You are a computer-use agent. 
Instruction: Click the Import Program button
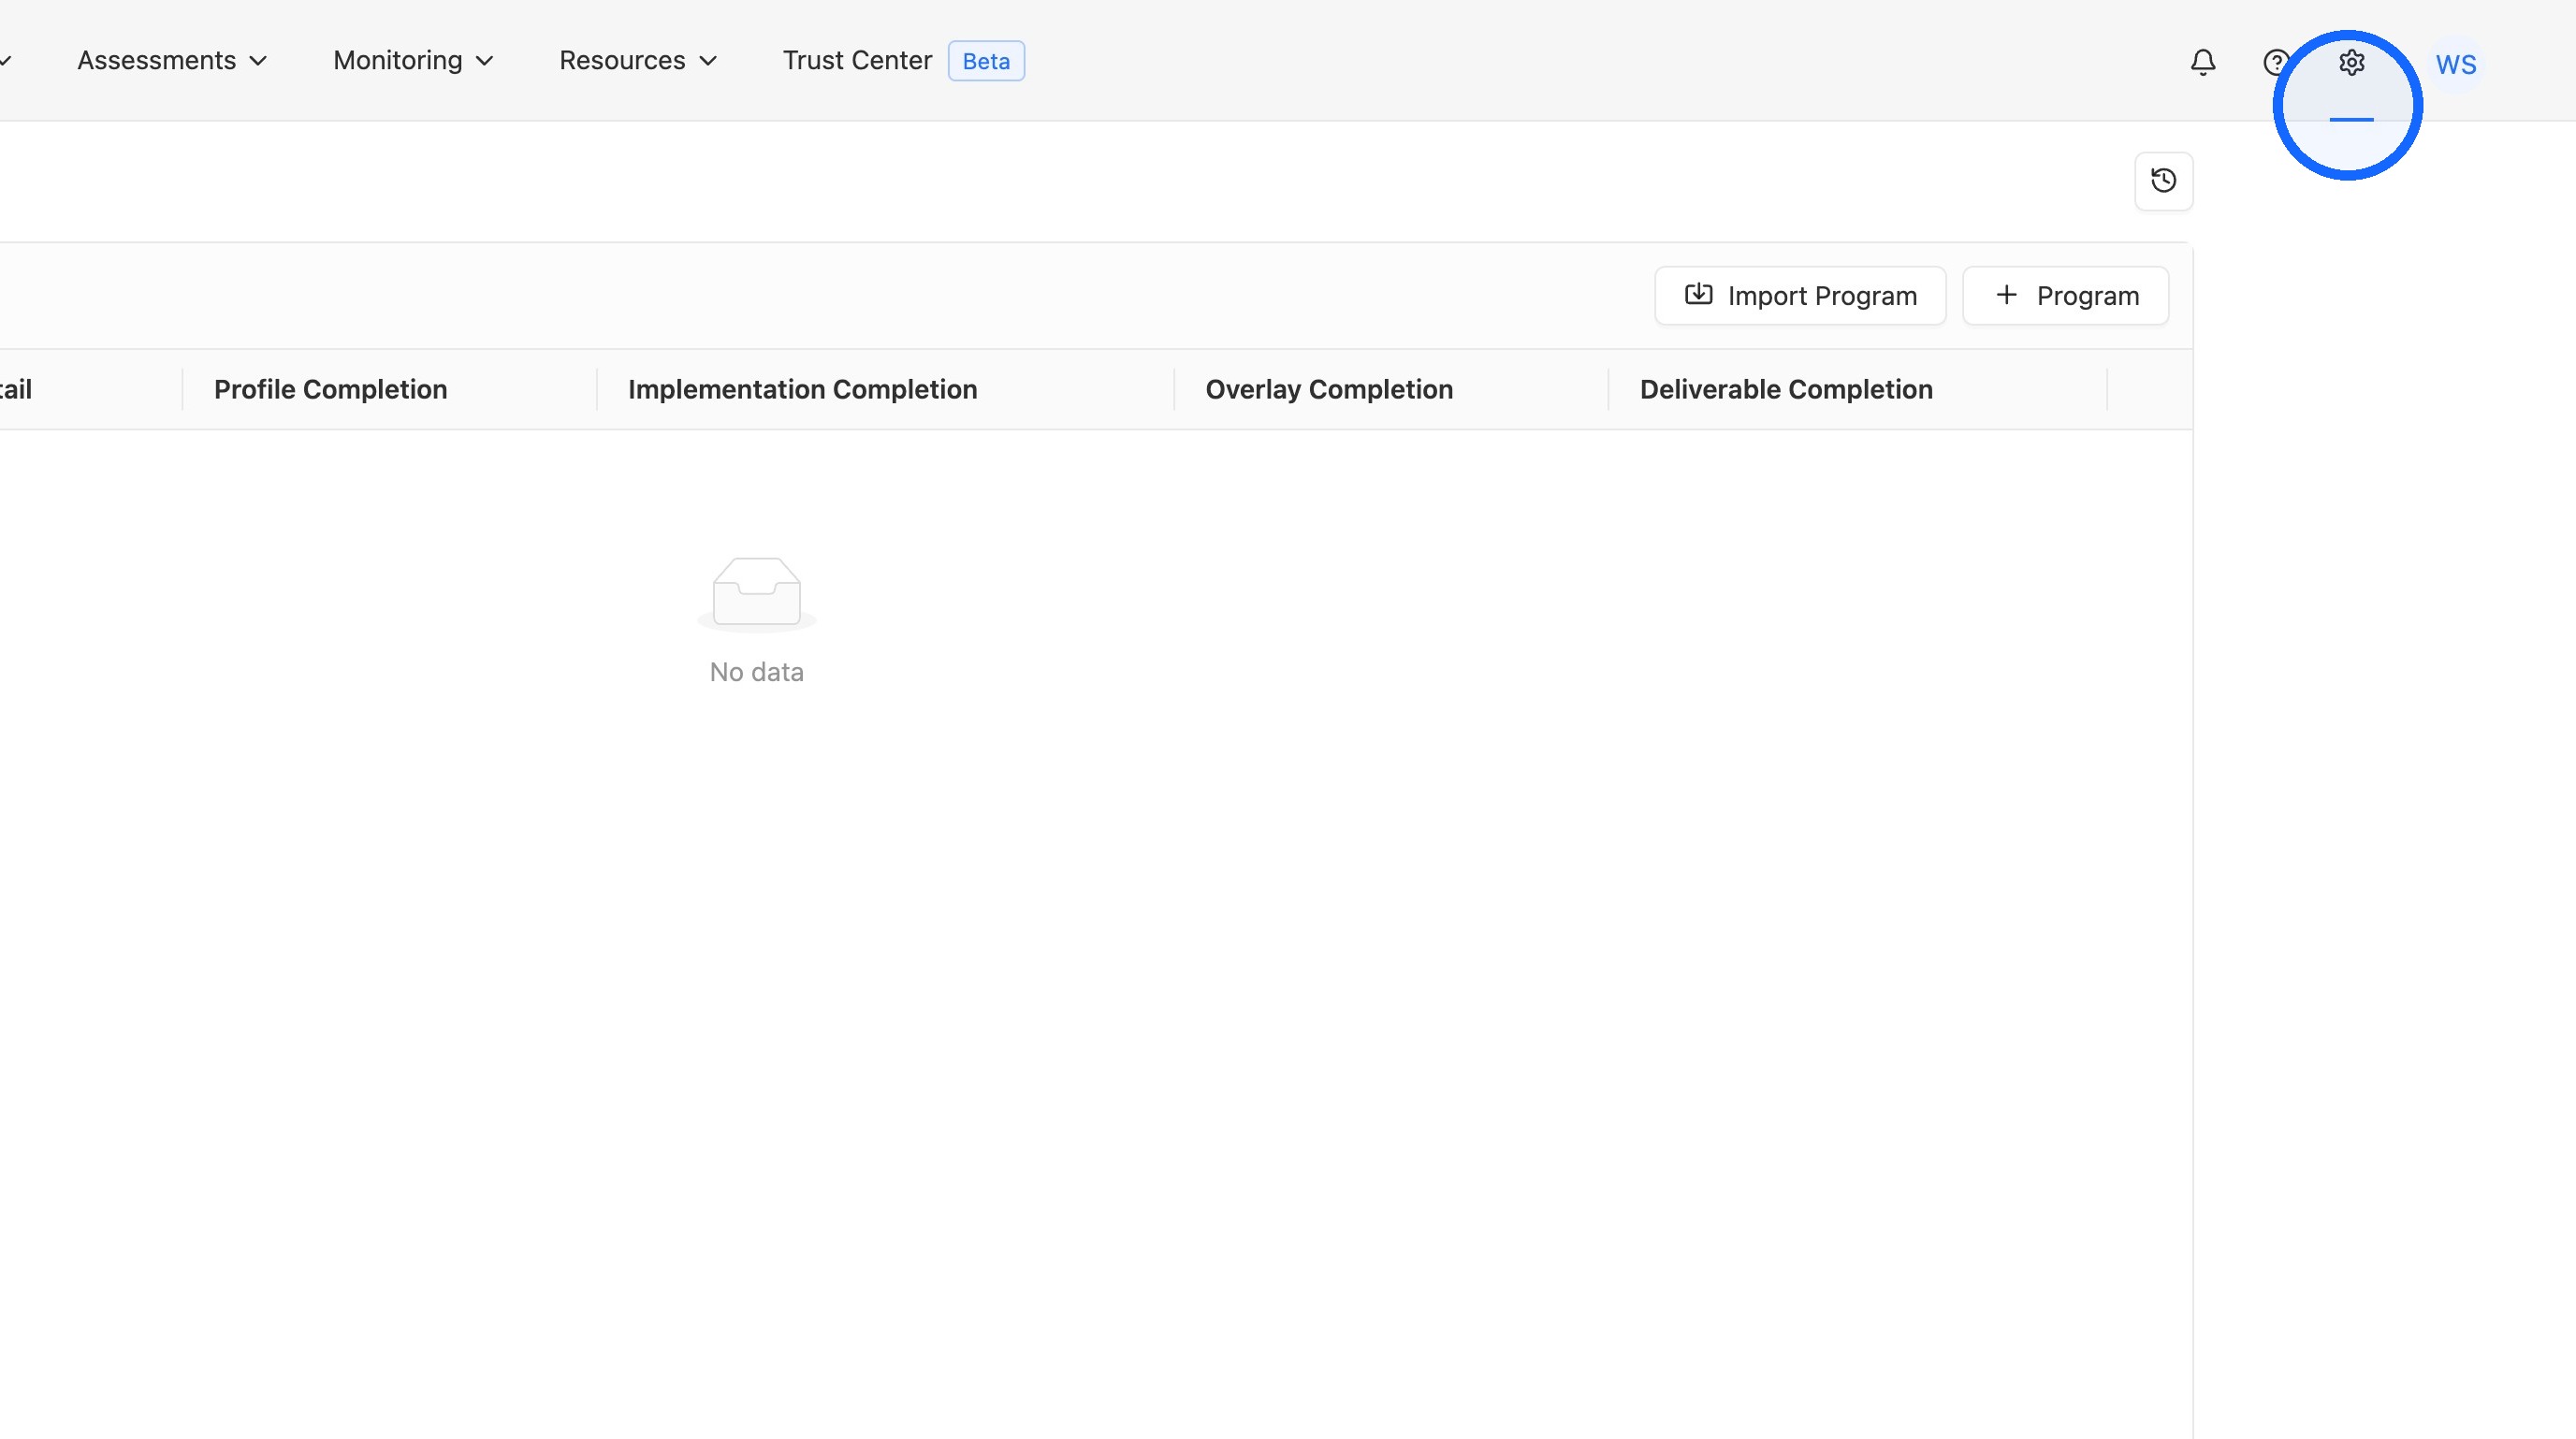click(x=1800, y=296)
